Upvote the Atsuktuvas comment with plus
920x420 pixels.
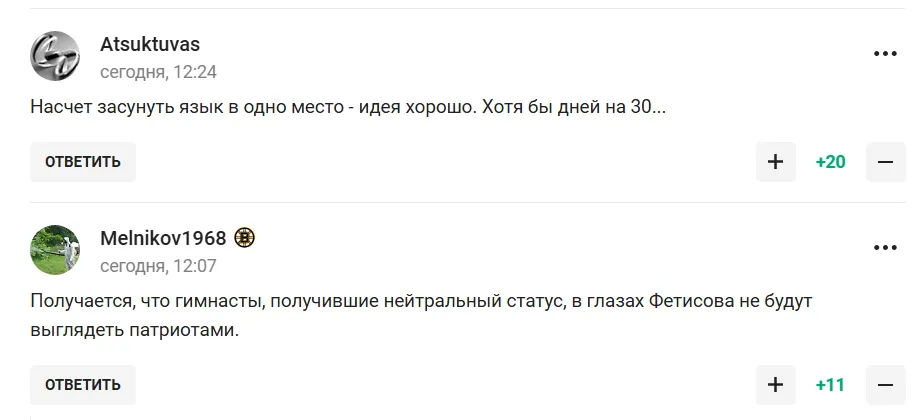(x=775, y=162)
